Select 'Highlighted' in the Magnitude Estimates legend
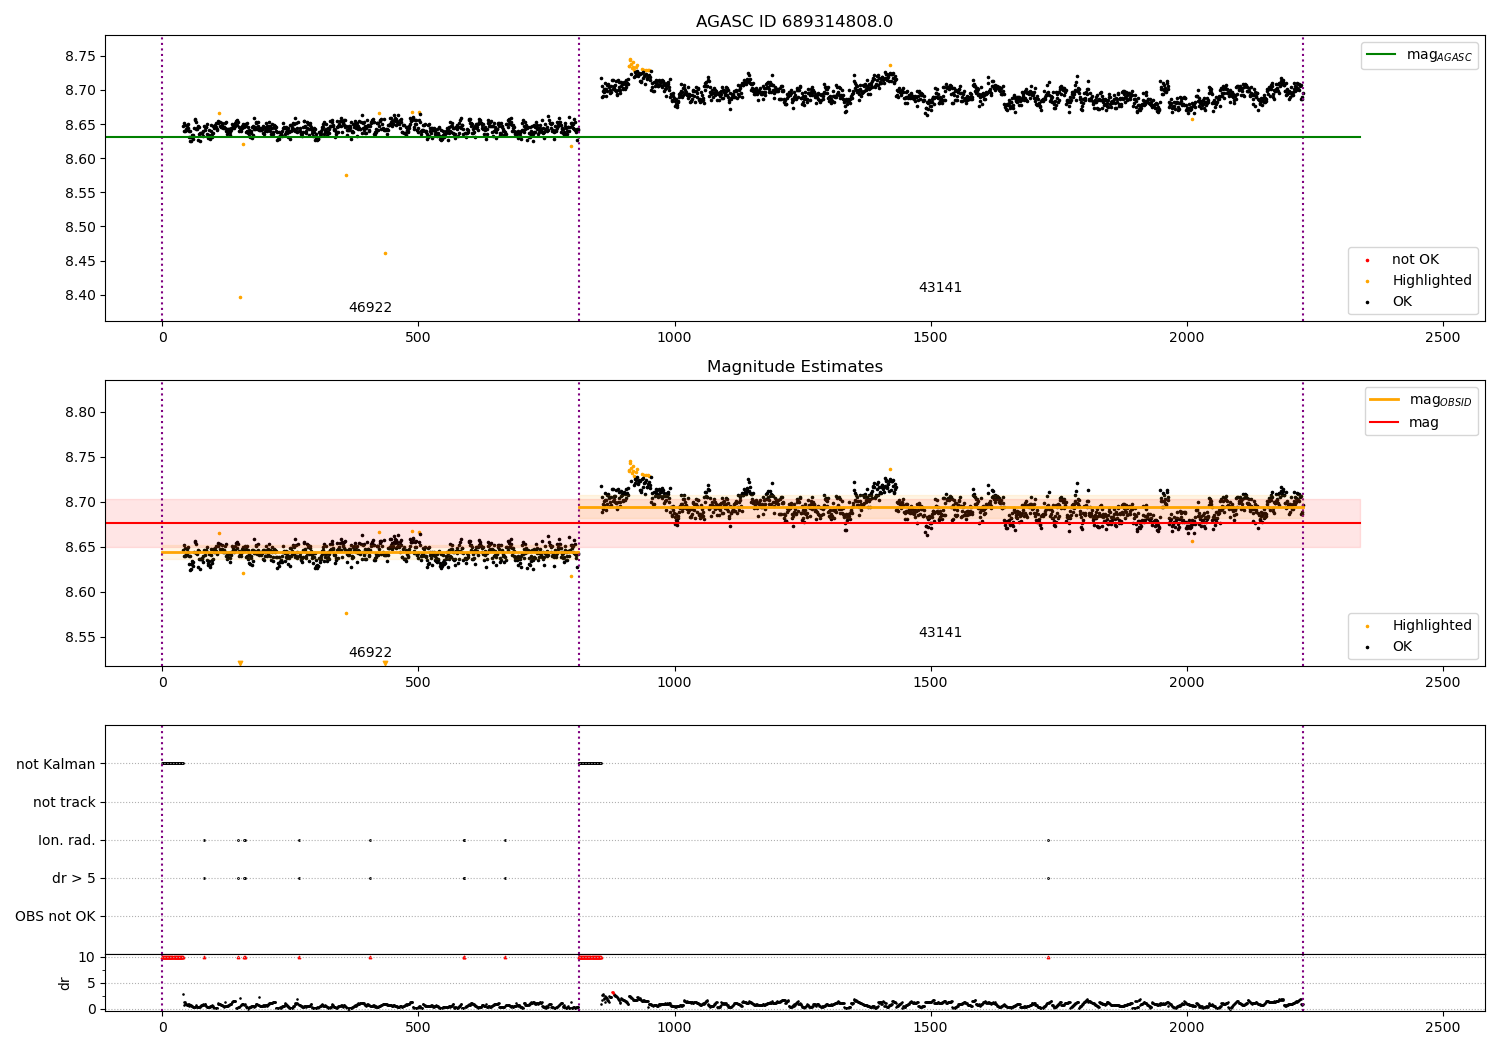This screenshot has height=1050, width=1500. tap(1431, 626)
